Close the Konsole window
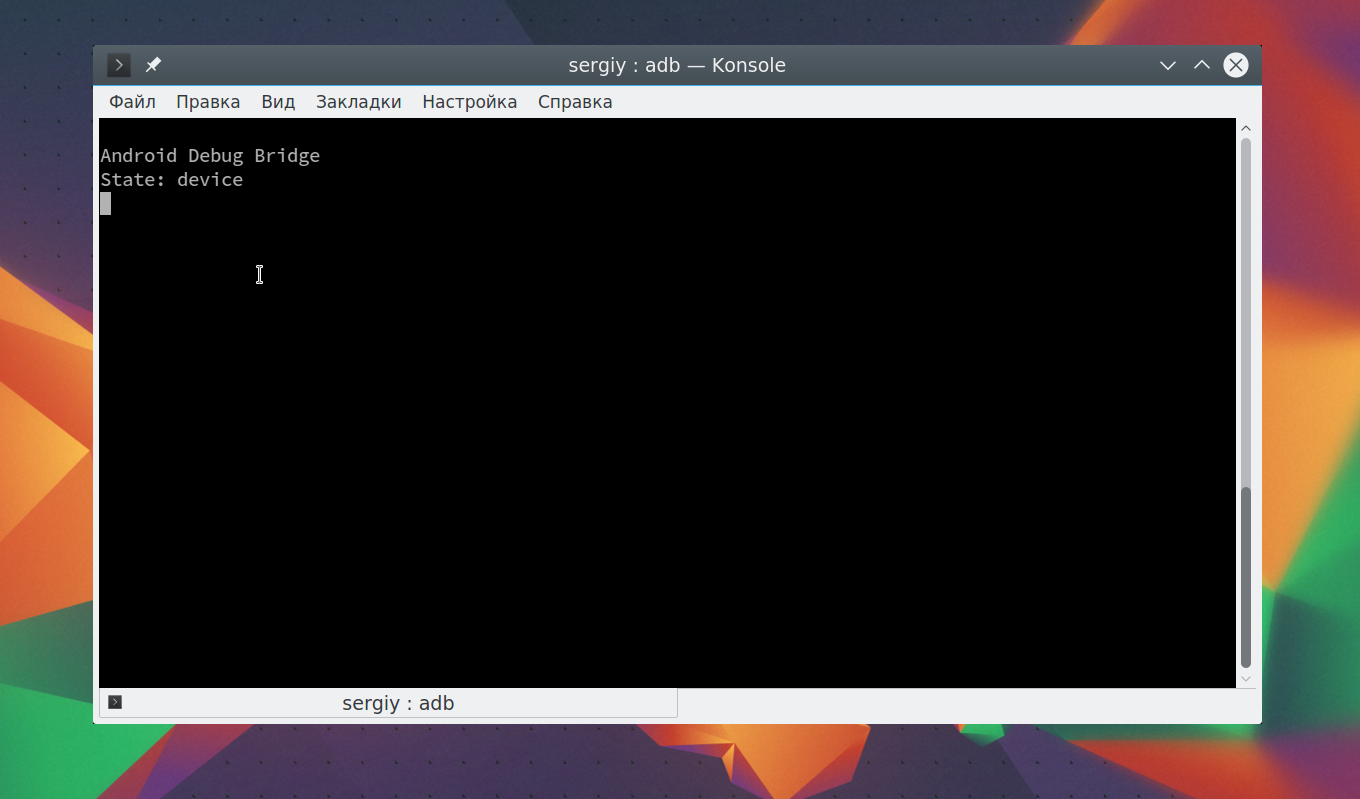Image resolution: width=1360 pixels, height=799 pixels. tap(1236, 65)
